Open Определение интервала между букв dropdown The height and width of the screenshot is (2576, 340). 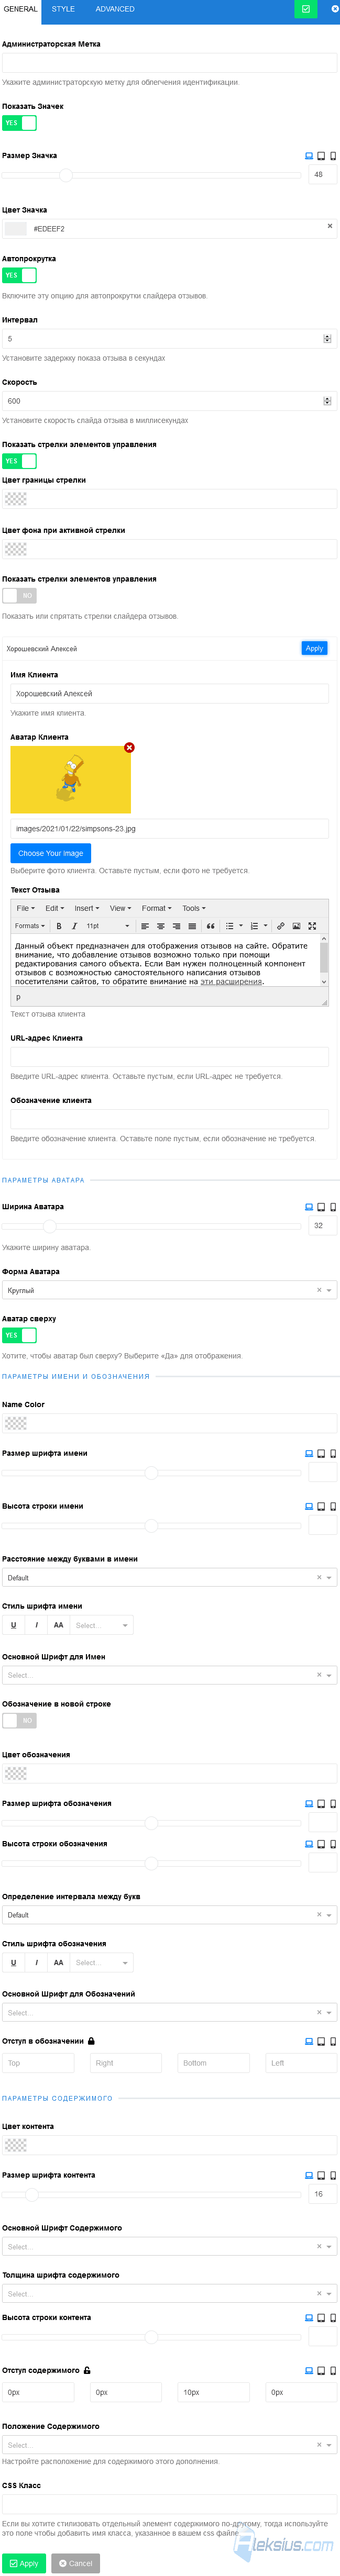point(169,1915)
